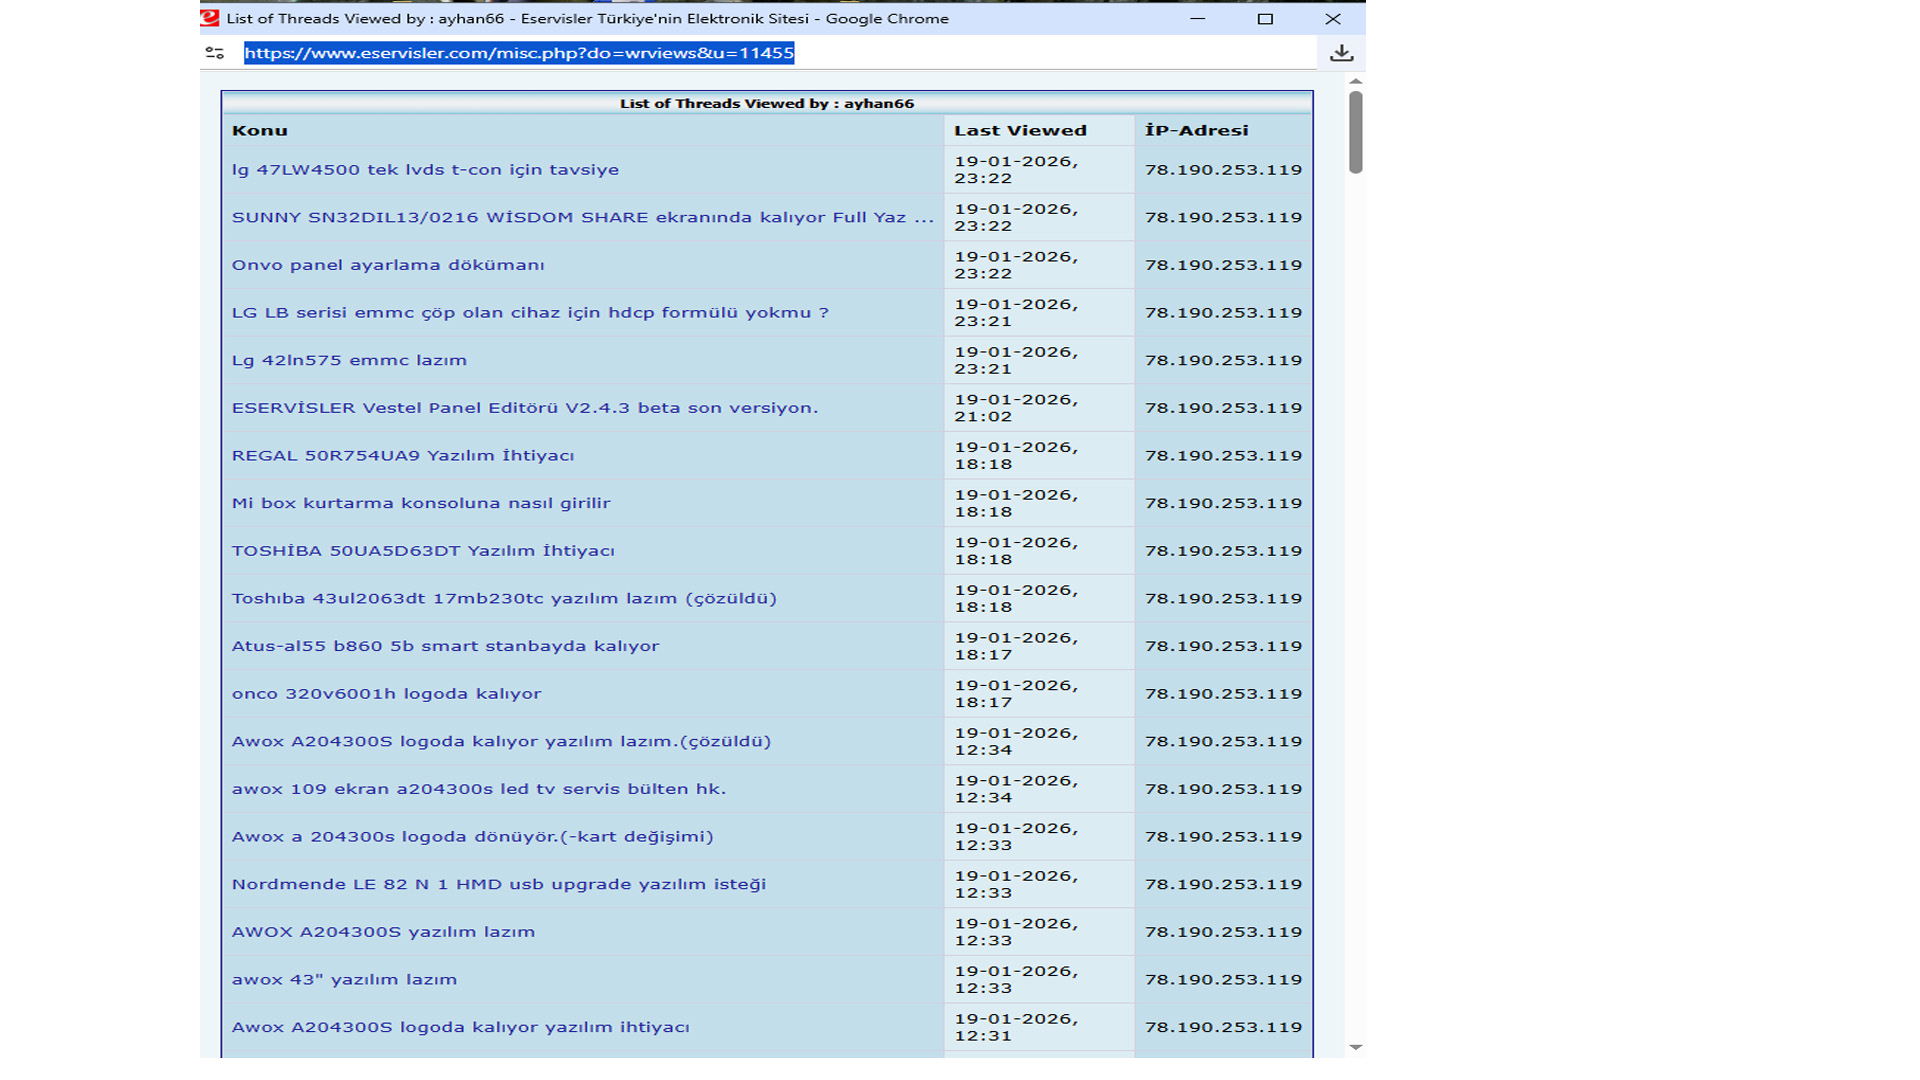The width and height of the screenshot is (1920, 1080).
Task: Click the table title List of Threads Viewed
Action: tap(766, 103)
